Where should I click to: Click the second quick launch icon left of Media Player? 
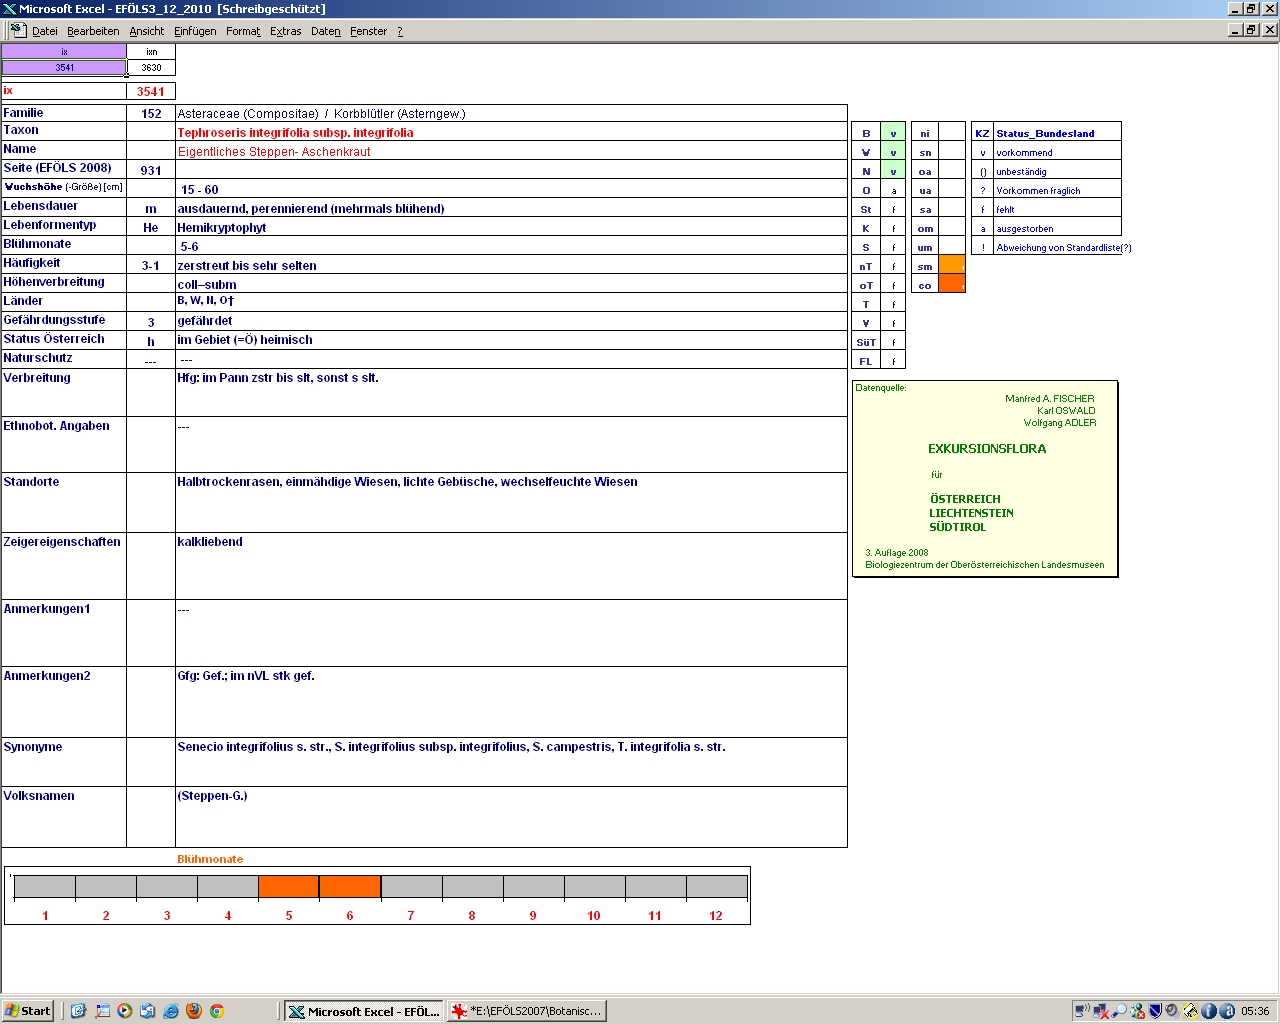(x=102, y=1011)
